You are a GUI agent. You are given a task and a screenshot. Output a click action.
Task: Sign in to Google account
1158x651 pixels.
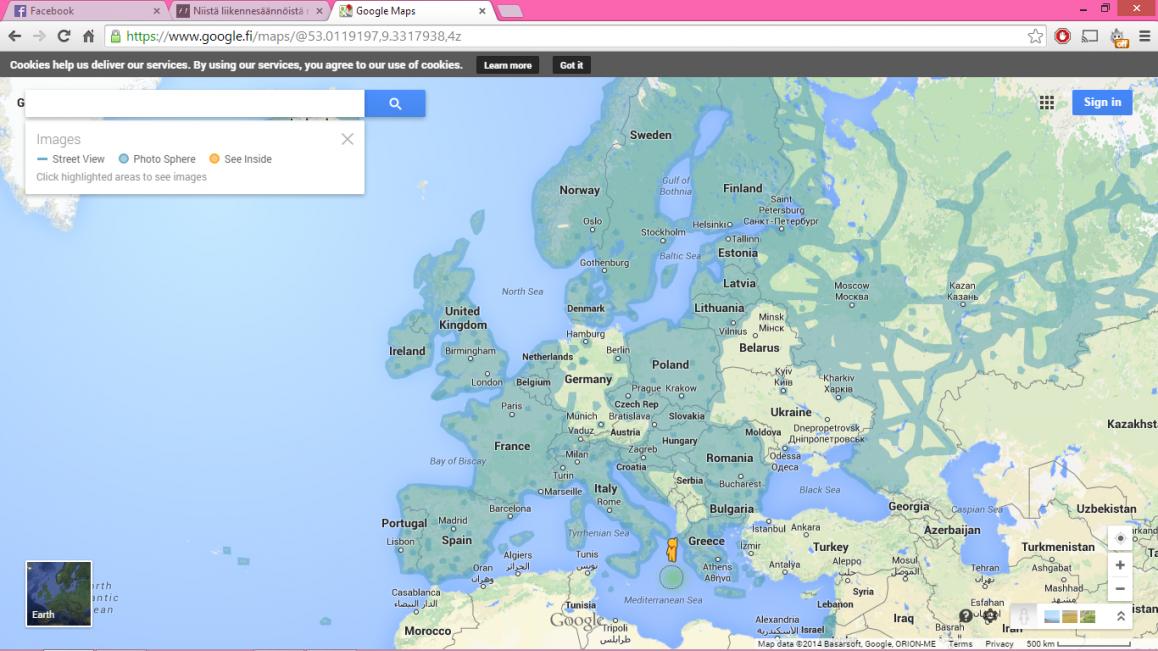pyautogui.click(x=1102, y=102)
